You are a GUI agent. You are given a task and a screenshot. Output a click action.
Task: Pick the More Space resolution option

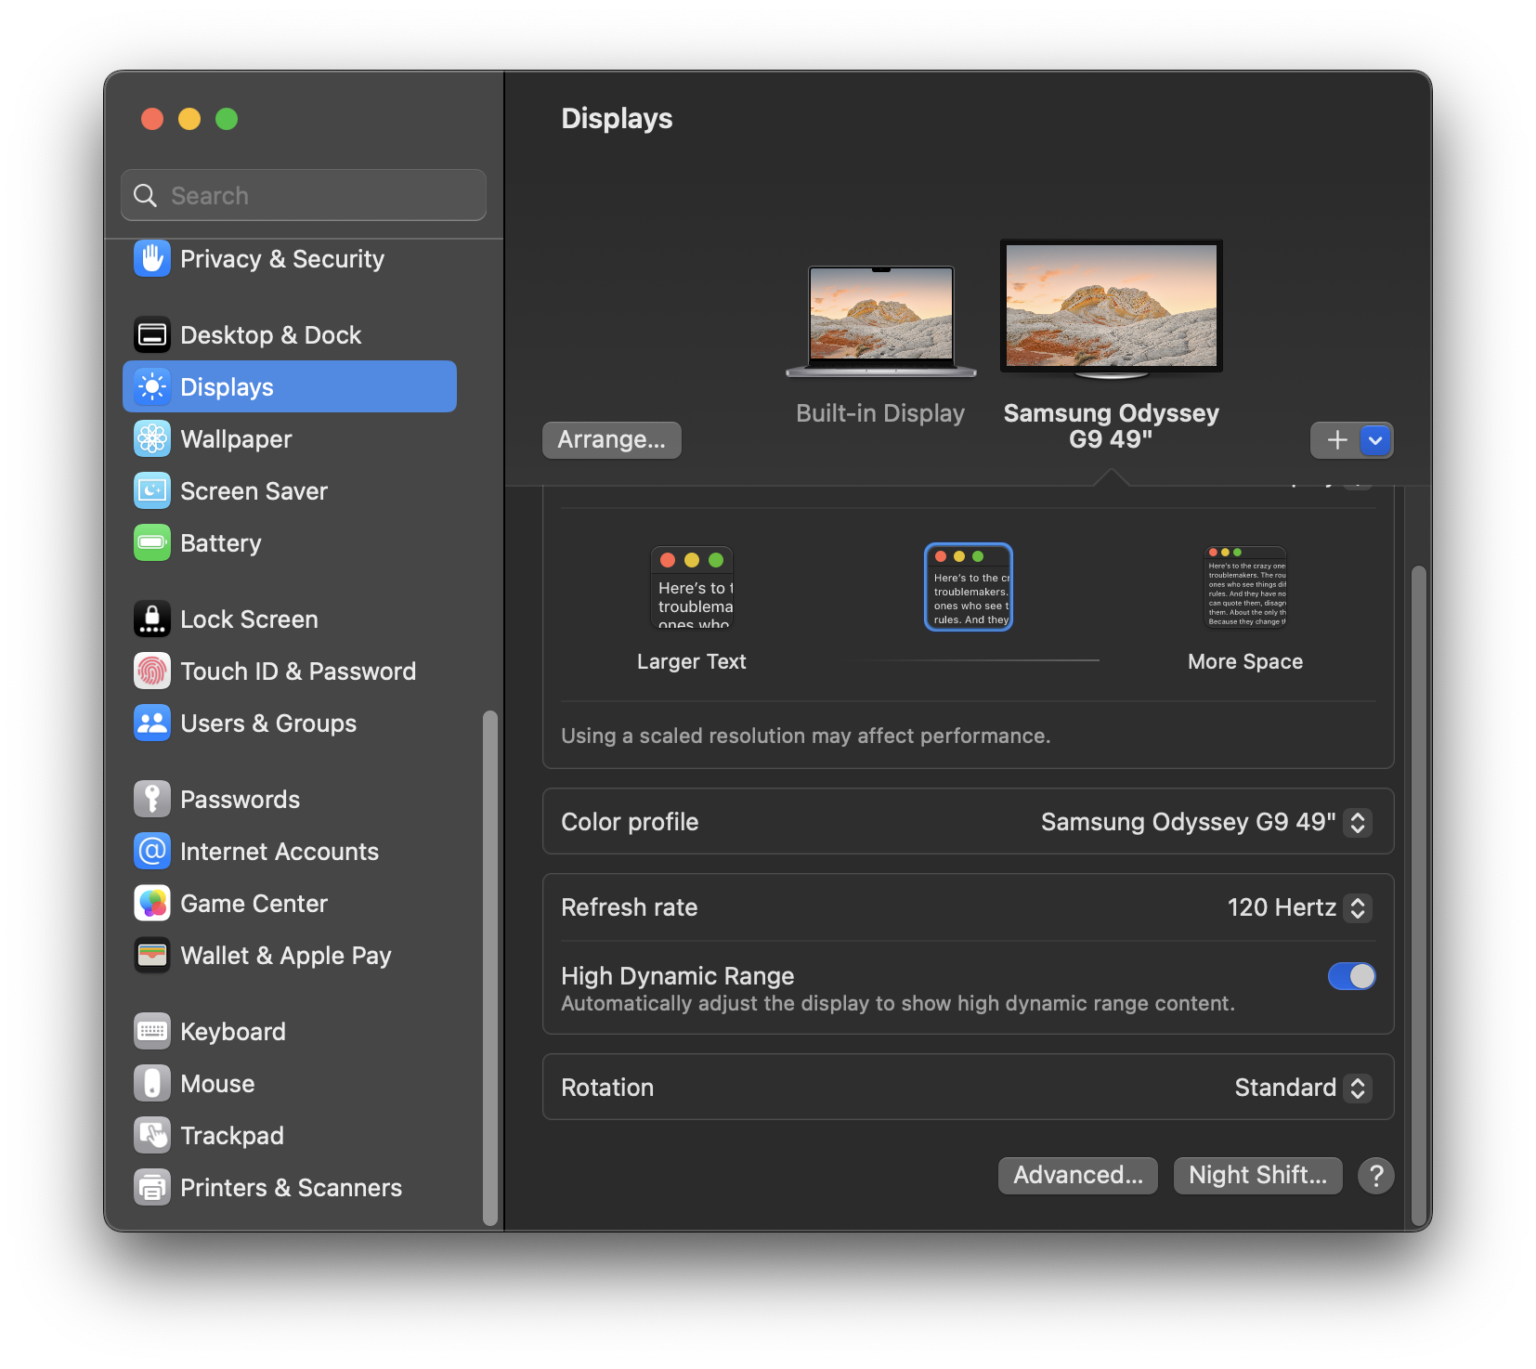pos(1246,609)
